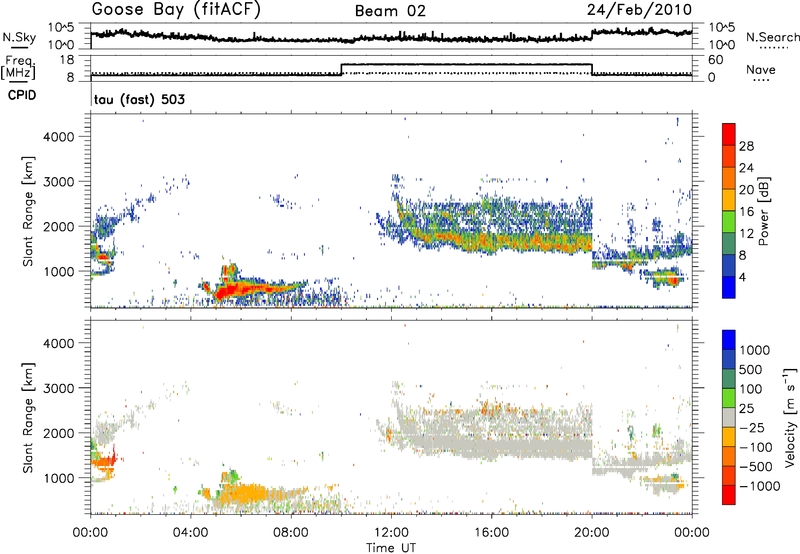Click the Nave axis value '60'

tap(715, 60)
